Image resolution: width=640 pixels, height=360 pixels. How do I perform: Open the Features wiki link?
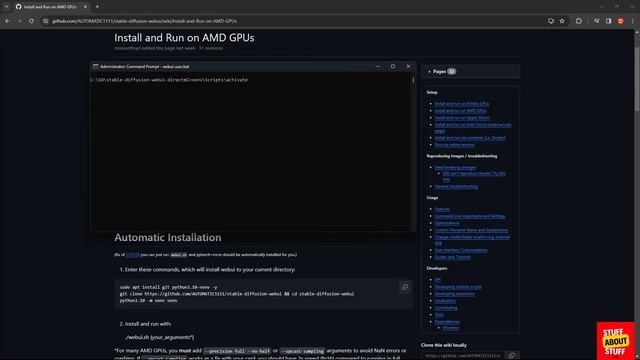coord(442,209)
